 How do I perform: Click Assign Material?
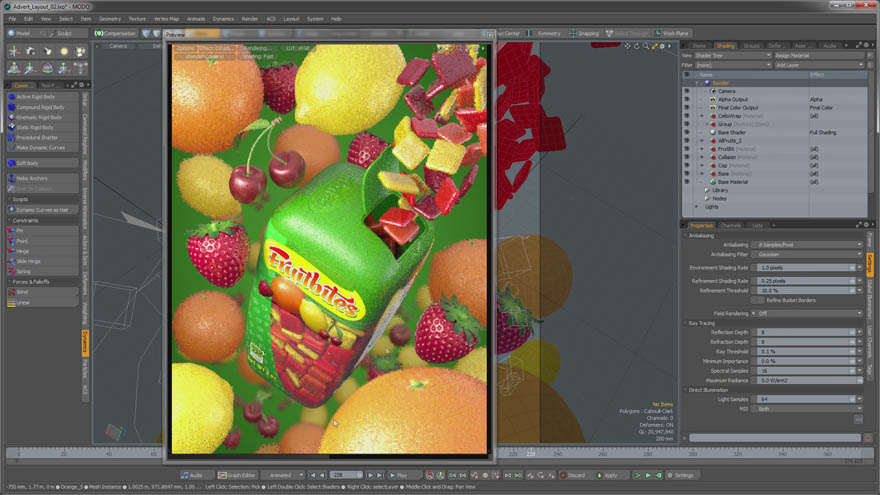pyautogui.click(x=819, y=56)
